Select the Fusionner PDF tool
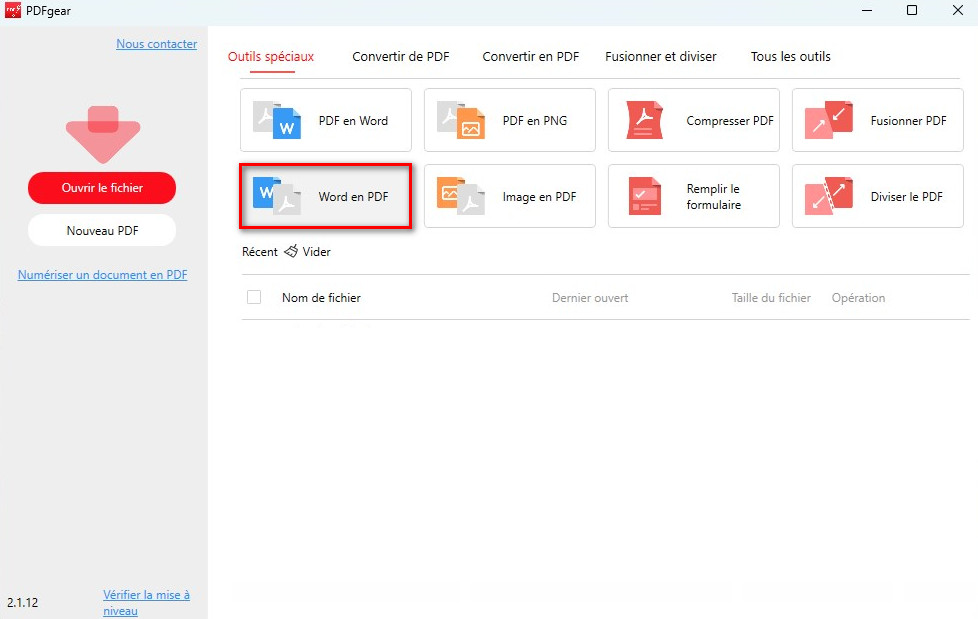Viewport: 978px width, 619px height. click(877, 120)
